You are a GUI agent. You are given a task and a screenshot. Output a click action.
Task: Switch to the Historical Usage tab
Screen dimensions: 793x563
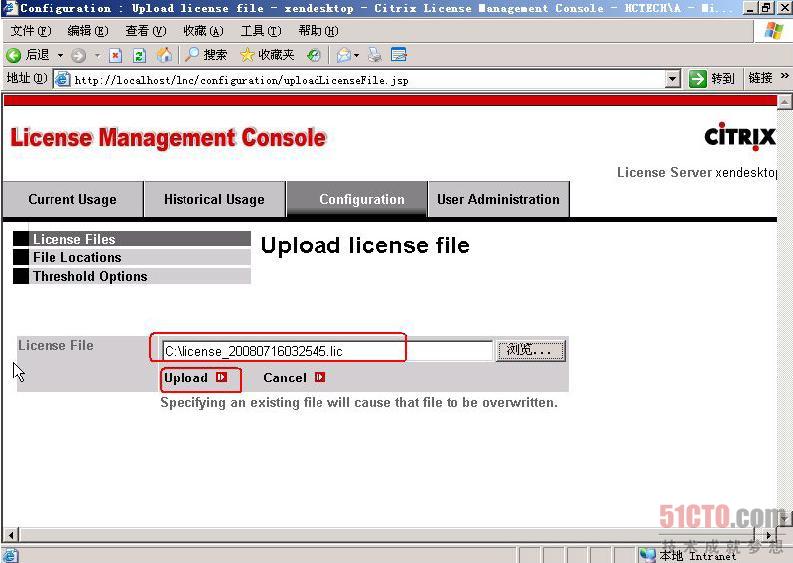[x=214, y=199]
